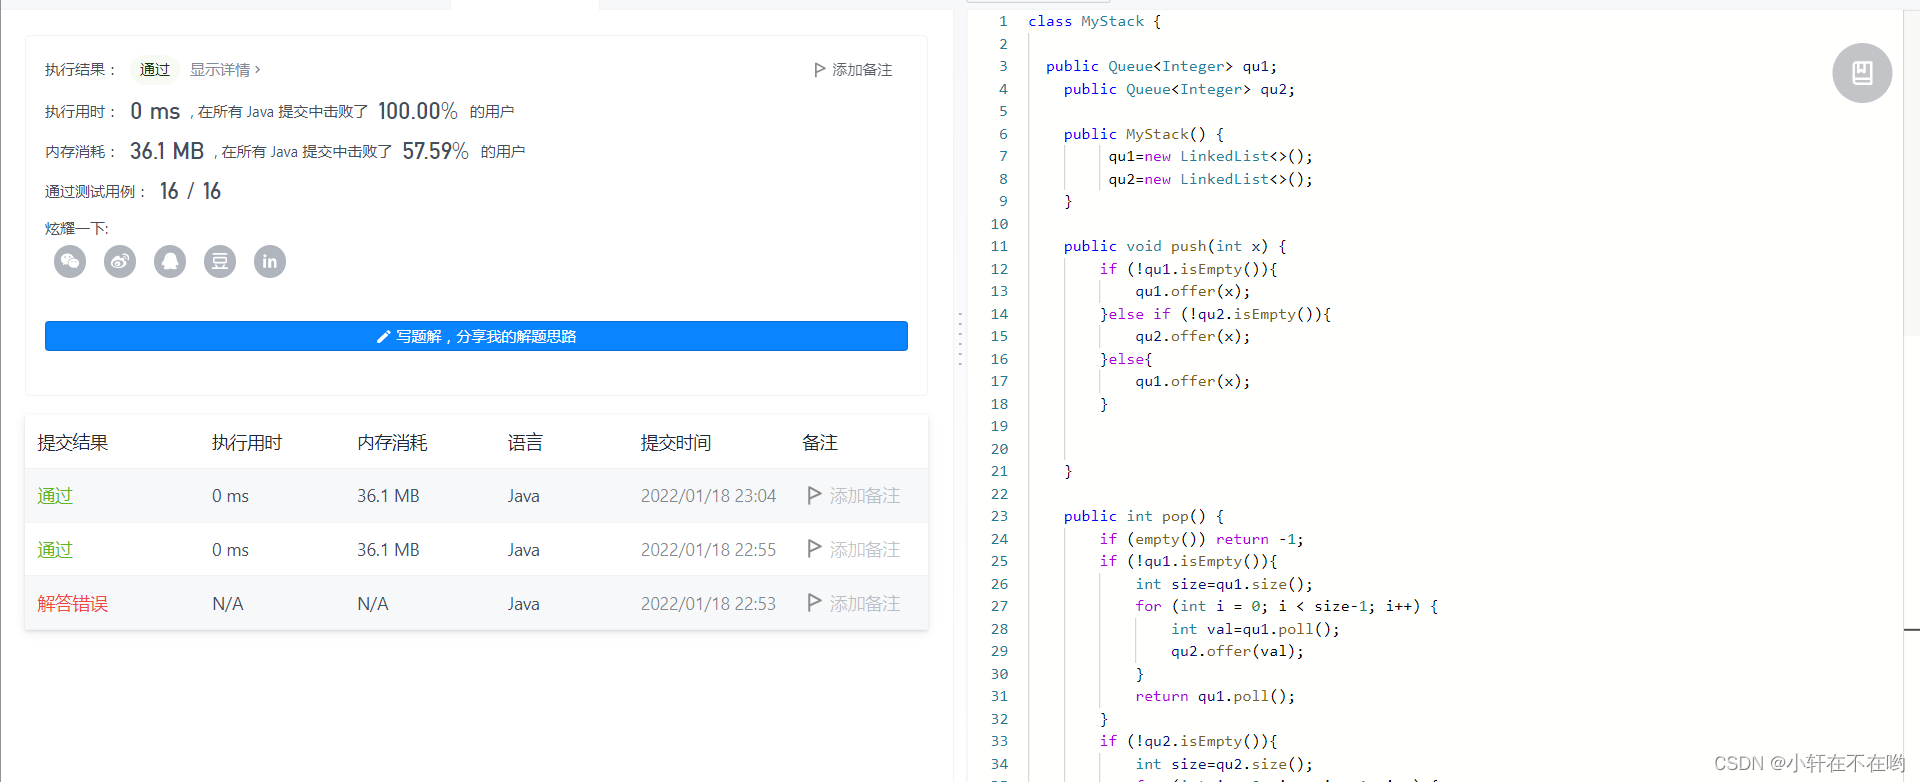This screenshot has width=1920, height=782.
Task: Open the round notebook floating button
Action: click(x=1862, y=73)
